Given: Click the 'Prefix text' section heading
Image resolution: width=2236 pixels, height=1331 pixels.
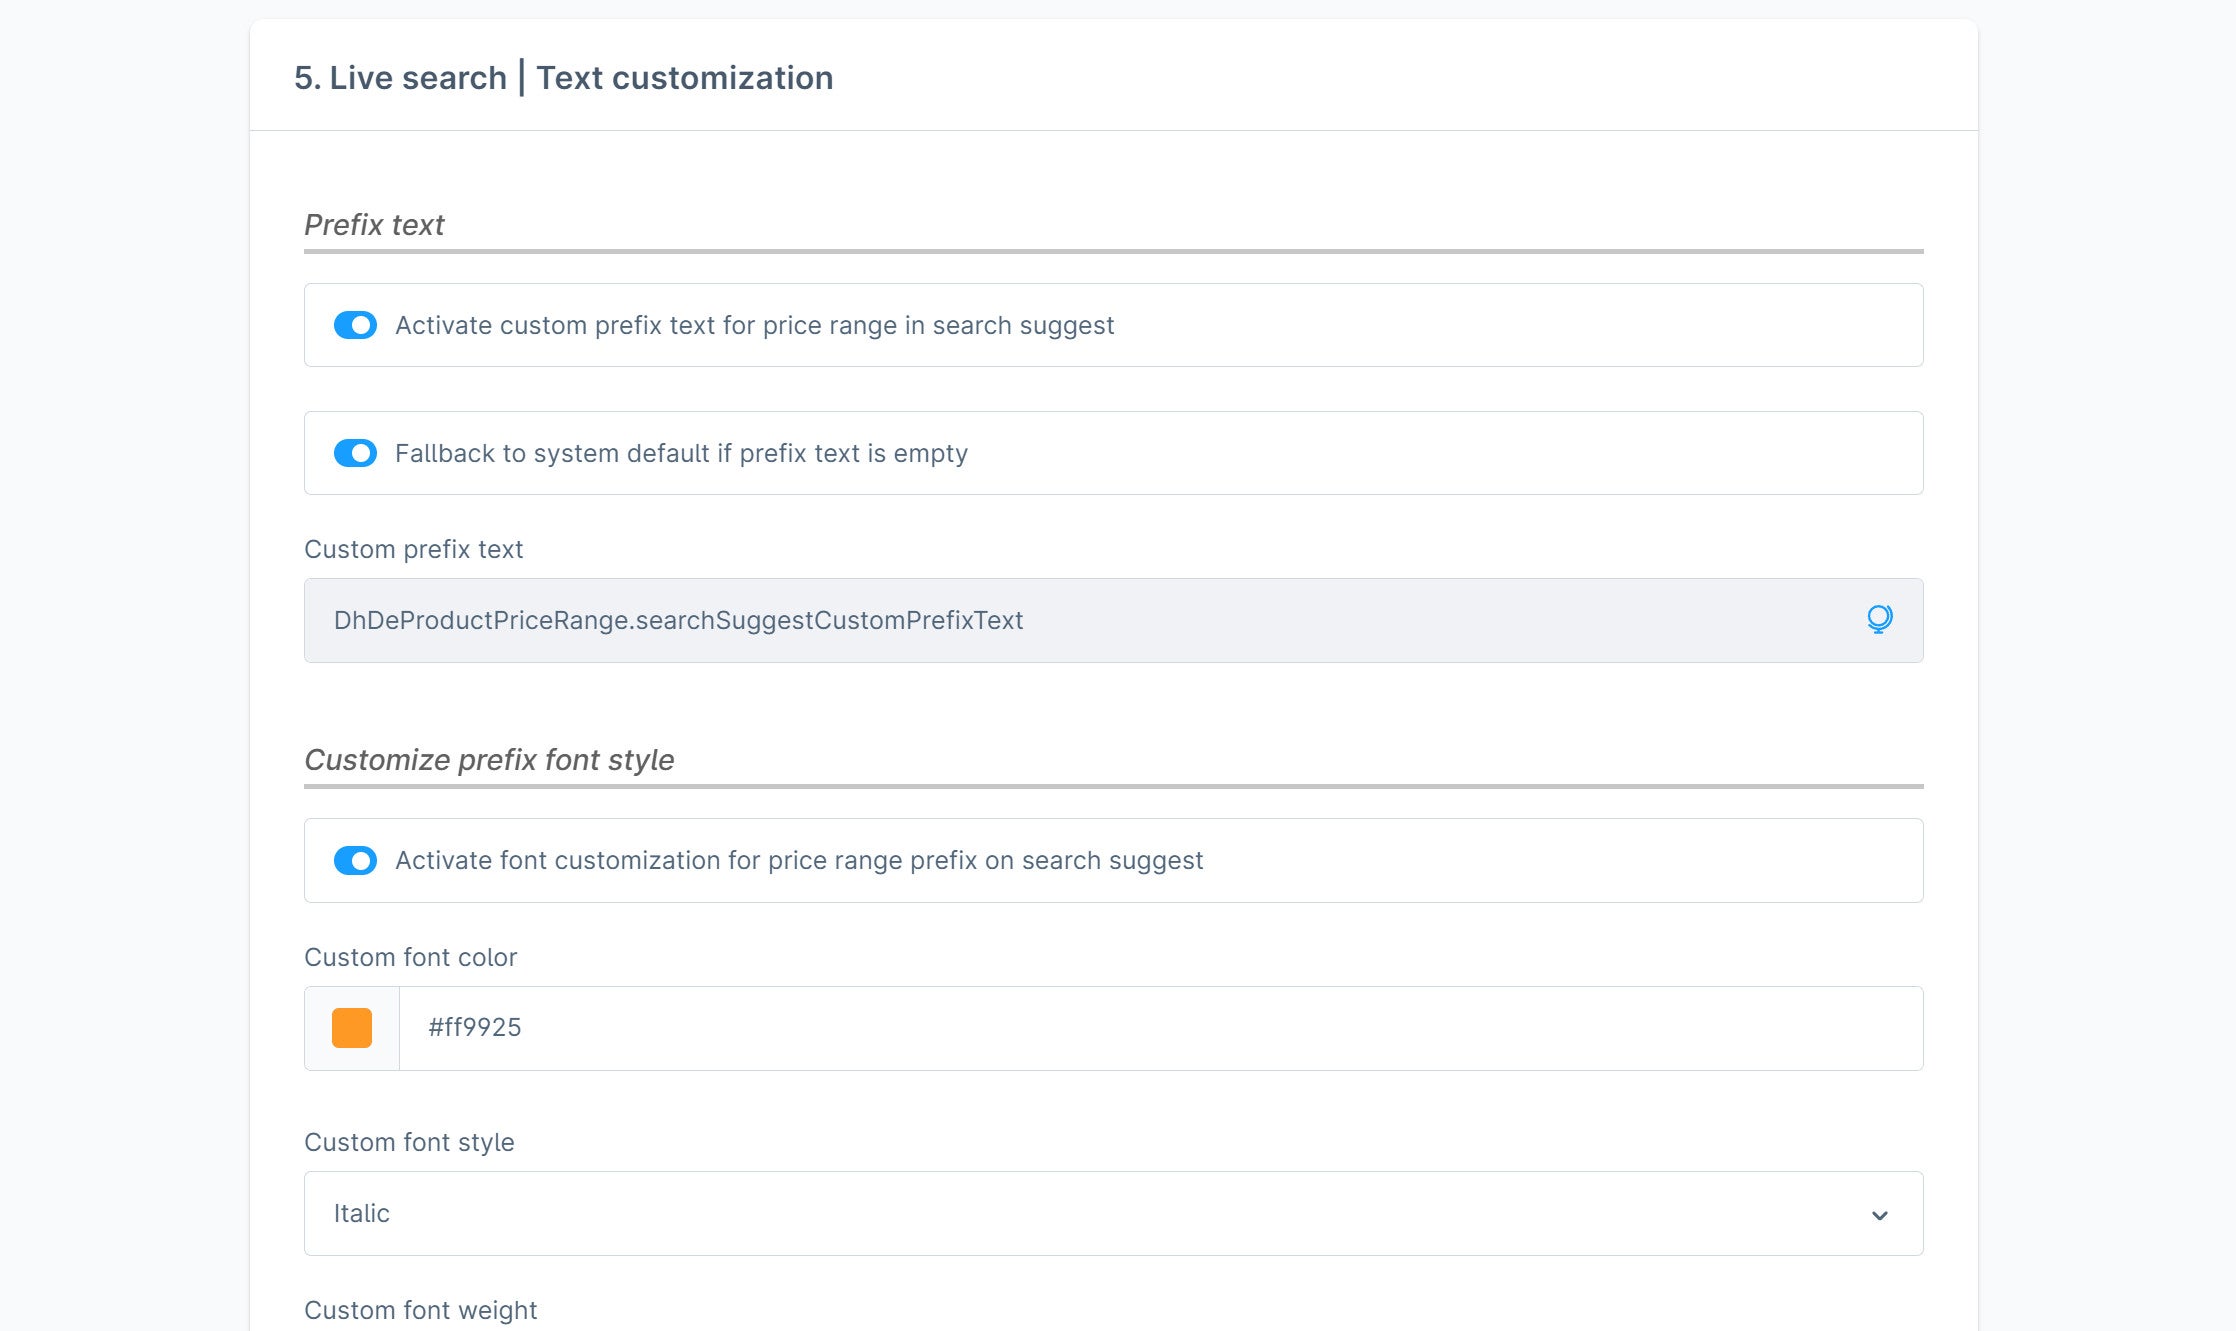Looking at the screenshot, I should click(x=374, y=225).
